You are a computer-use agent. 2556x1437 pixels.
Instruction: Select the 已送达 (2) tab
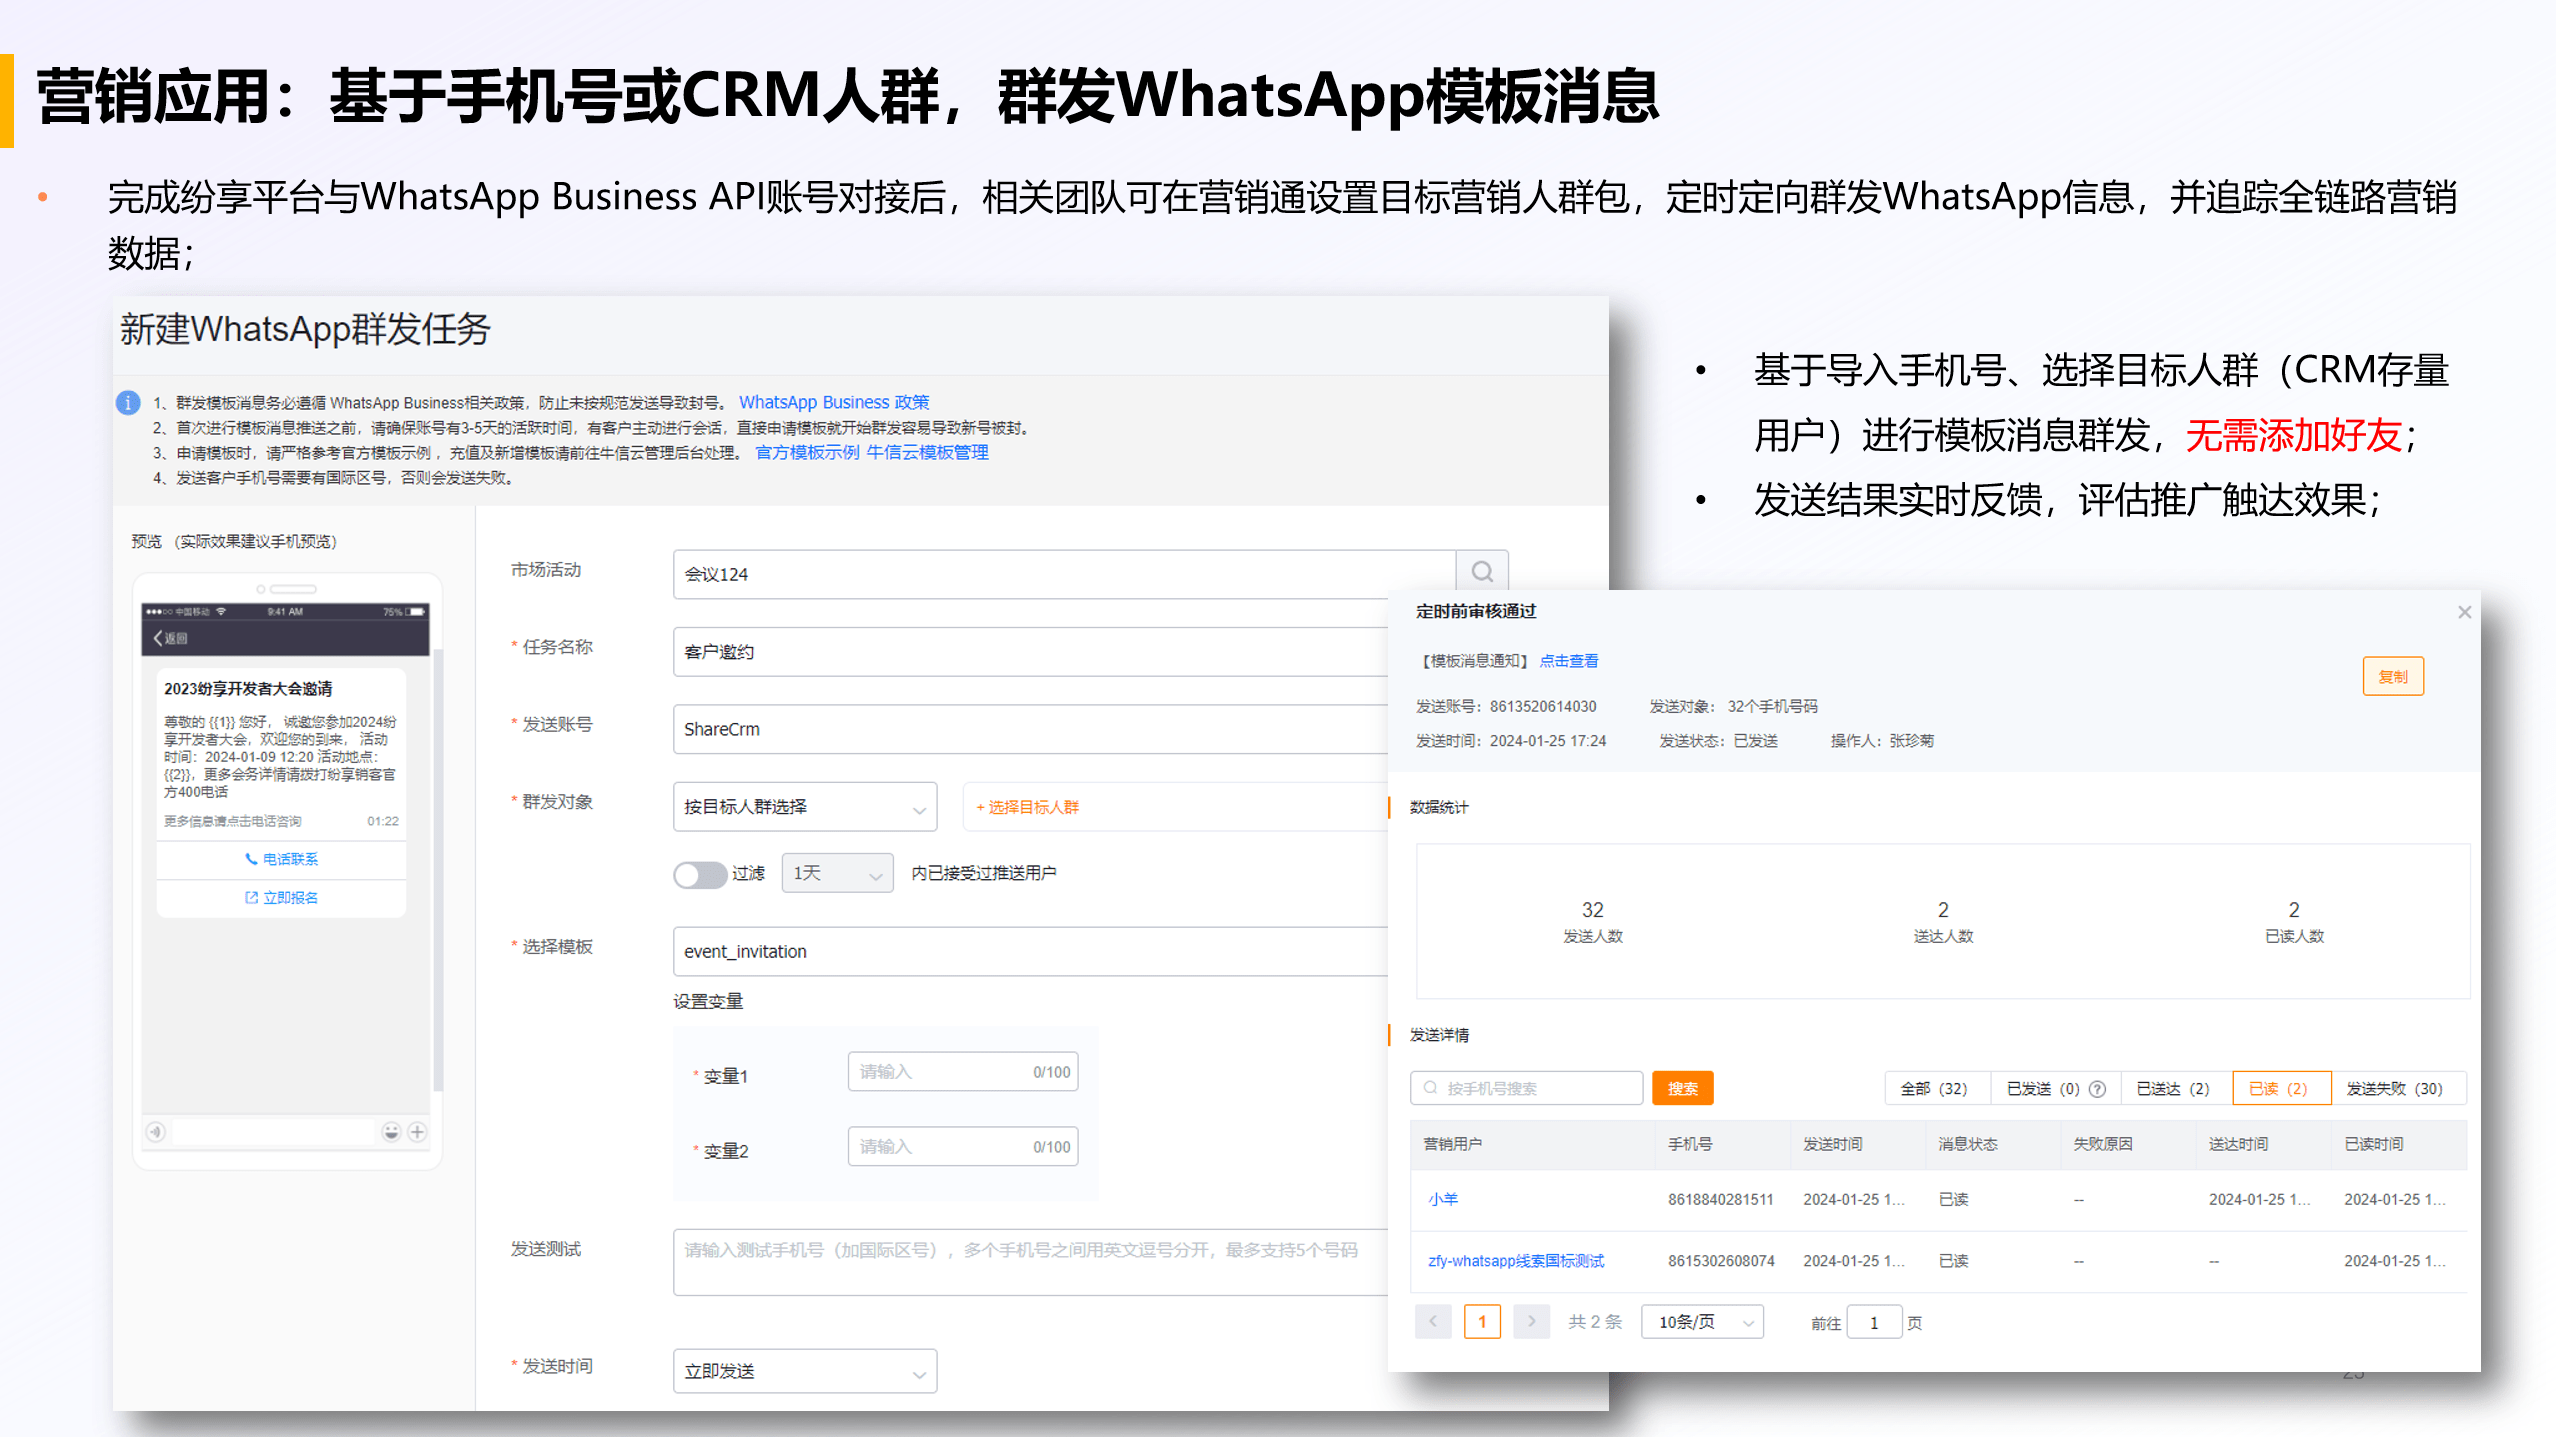point(2174,1088)
